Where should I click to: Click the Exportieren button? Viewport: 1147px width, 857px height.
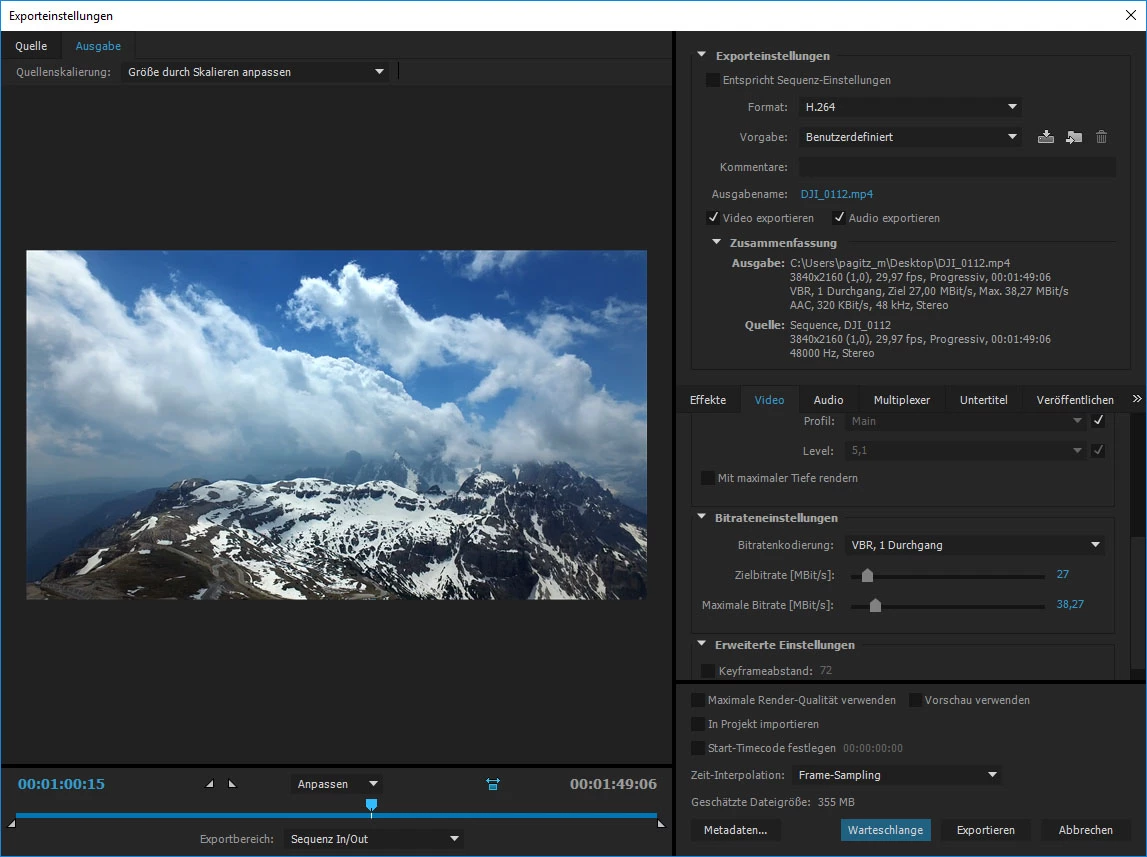tap(985, 830)
